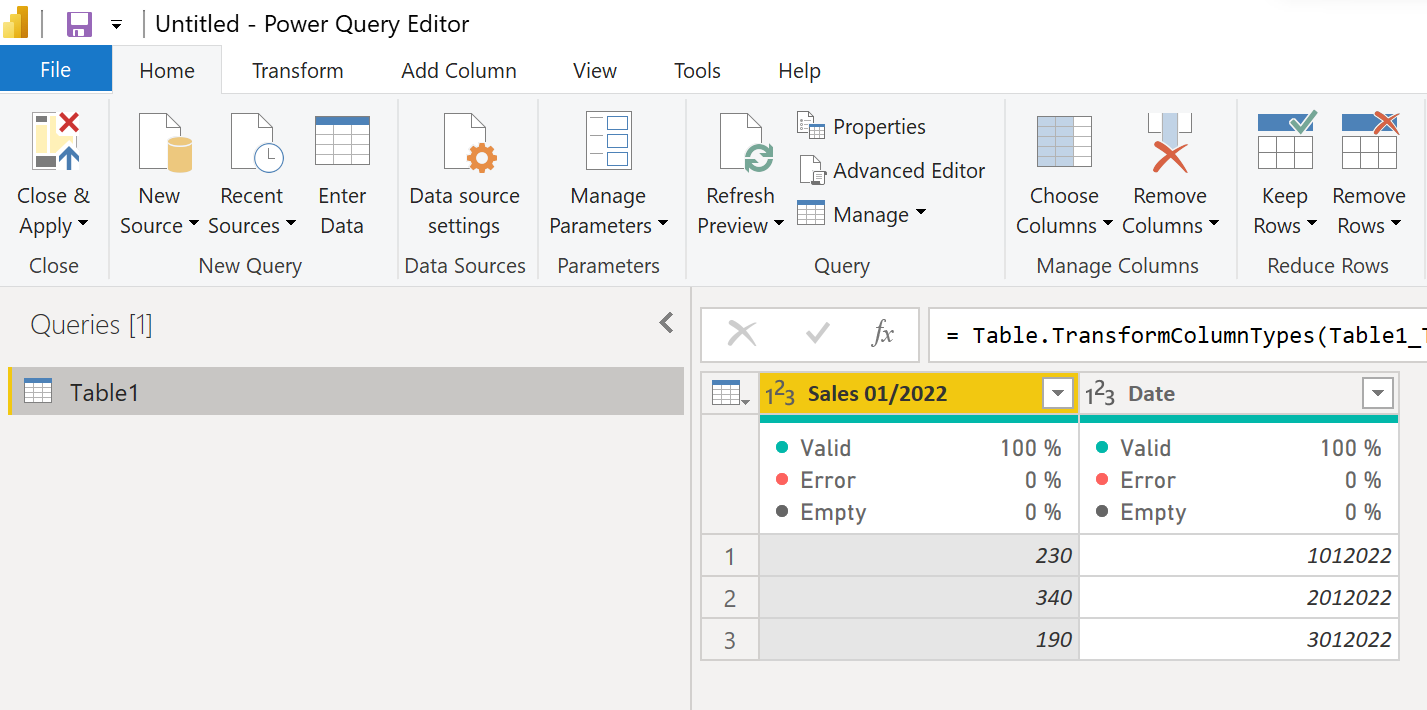Open the filter dropdown for Date column

1377,394
